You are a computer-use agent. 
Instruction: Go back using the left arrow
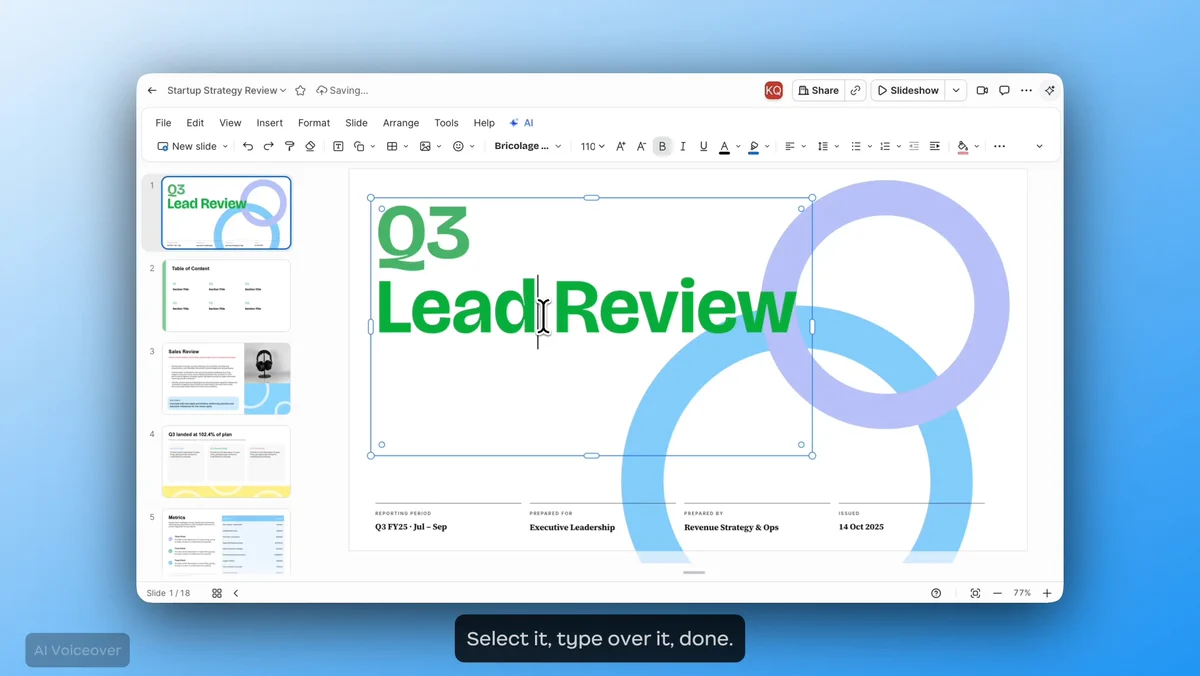152,90
